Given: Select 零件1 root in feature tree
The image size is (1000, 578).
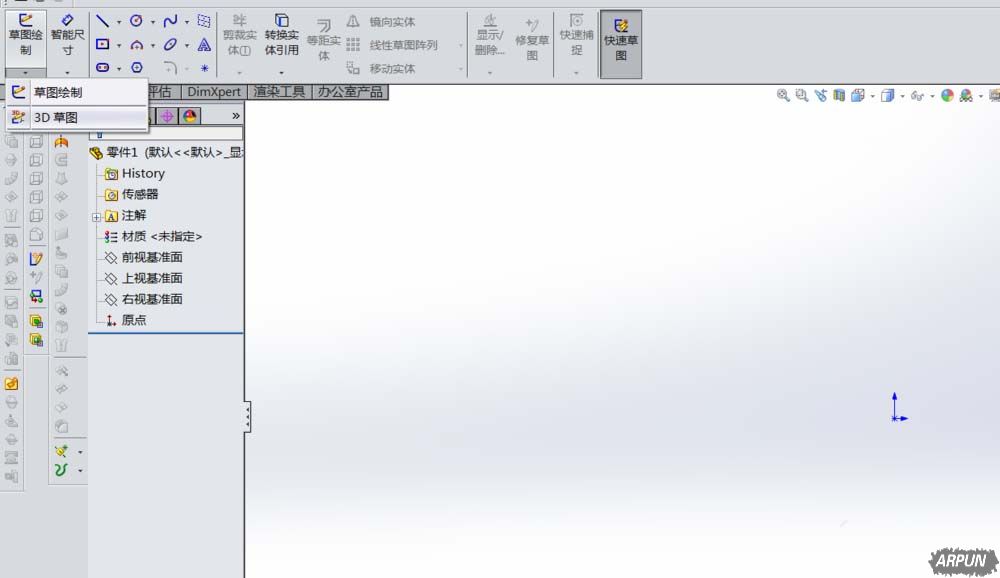Looking at the screenshot, I should [167, 152].
